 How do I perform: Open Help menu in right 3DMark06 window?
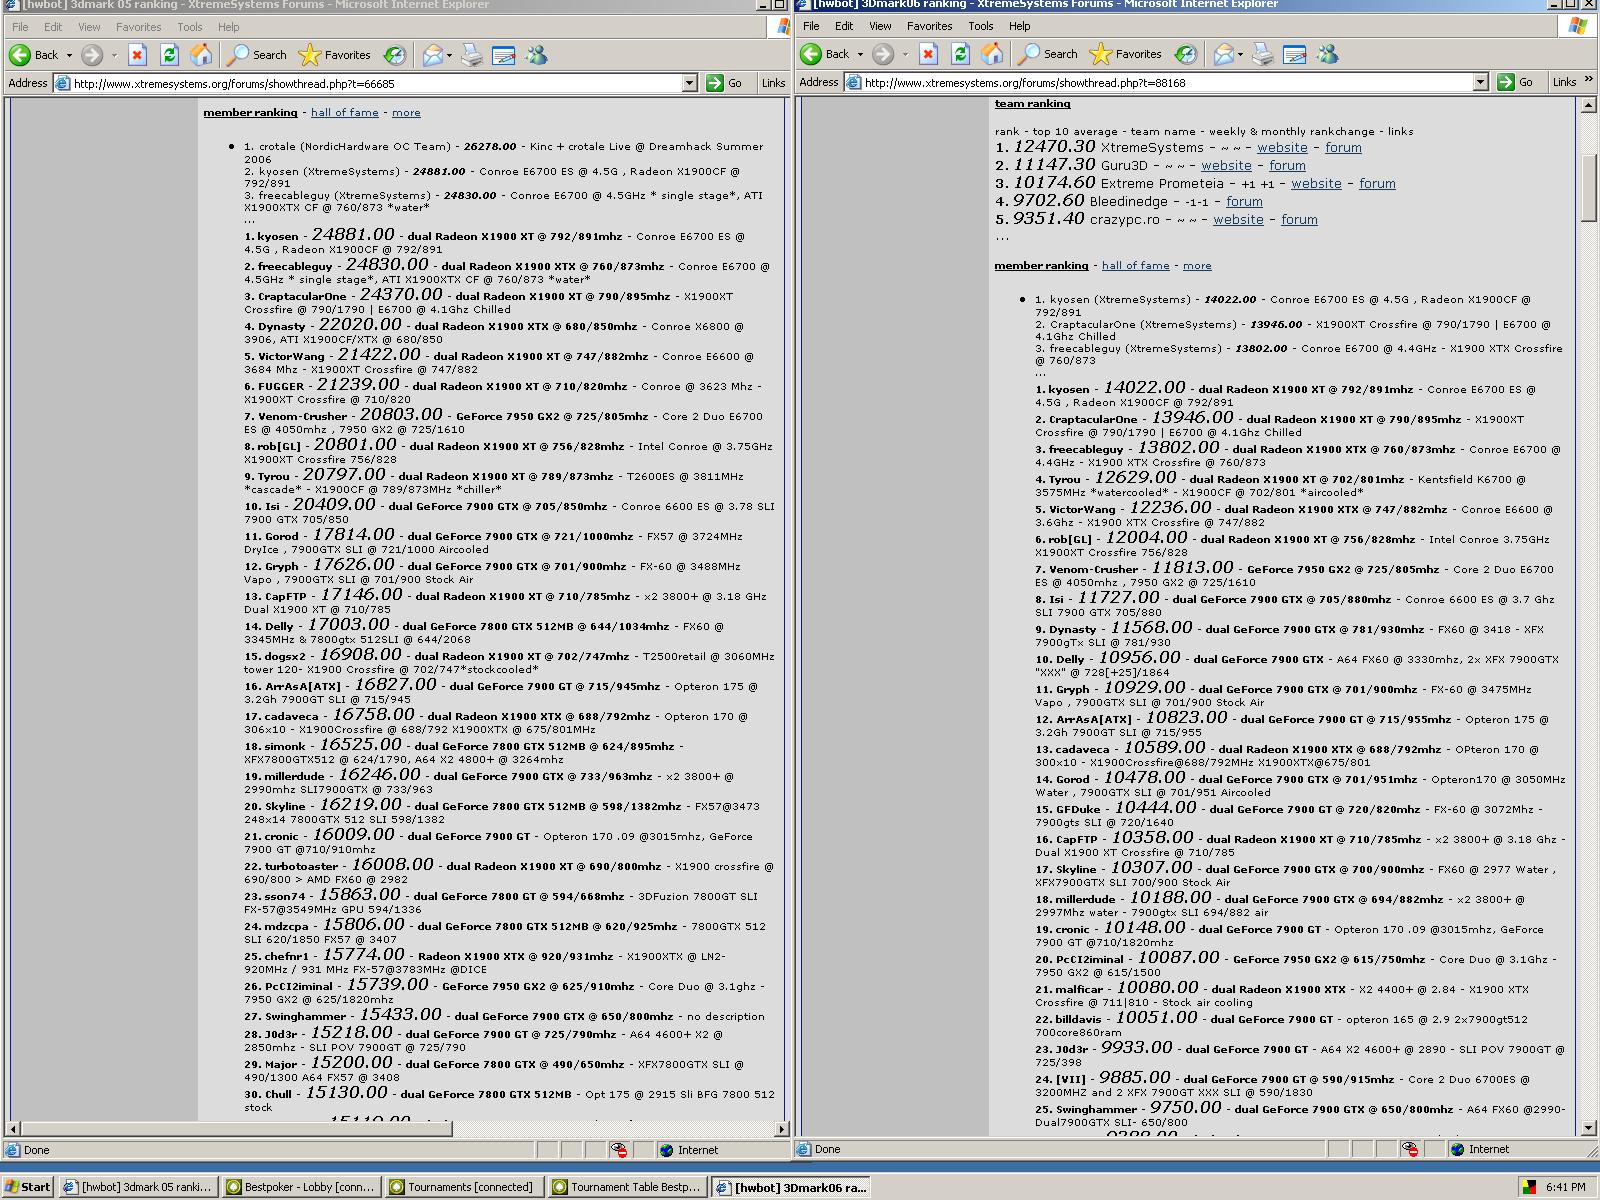tap(1019, 26)
